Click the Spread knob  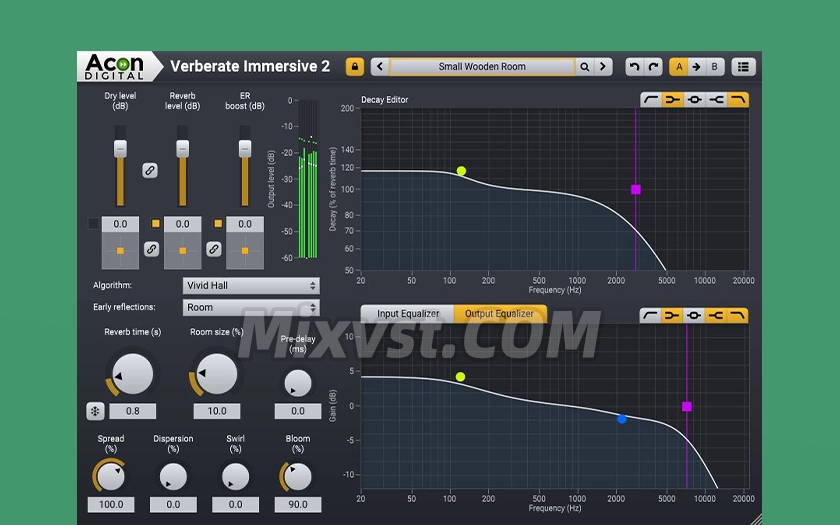tap(111, 477)
